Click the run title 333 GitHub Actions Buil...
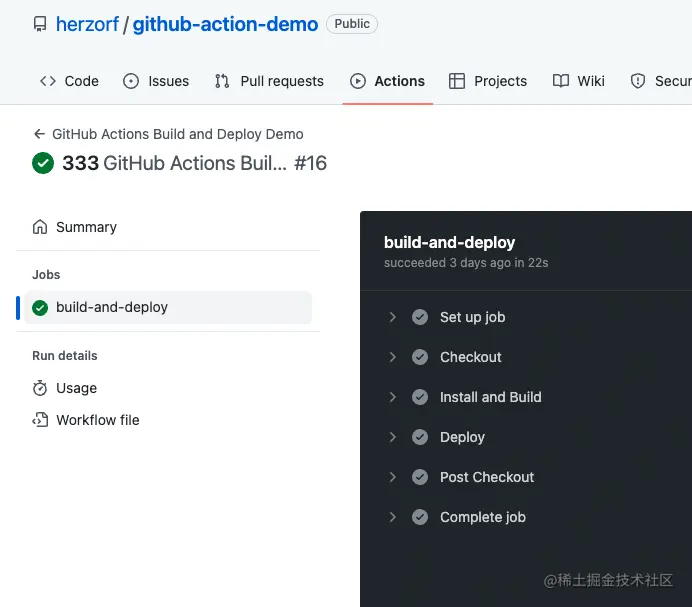The height and width of the screenshot is (607, 692). click(174, 163)
